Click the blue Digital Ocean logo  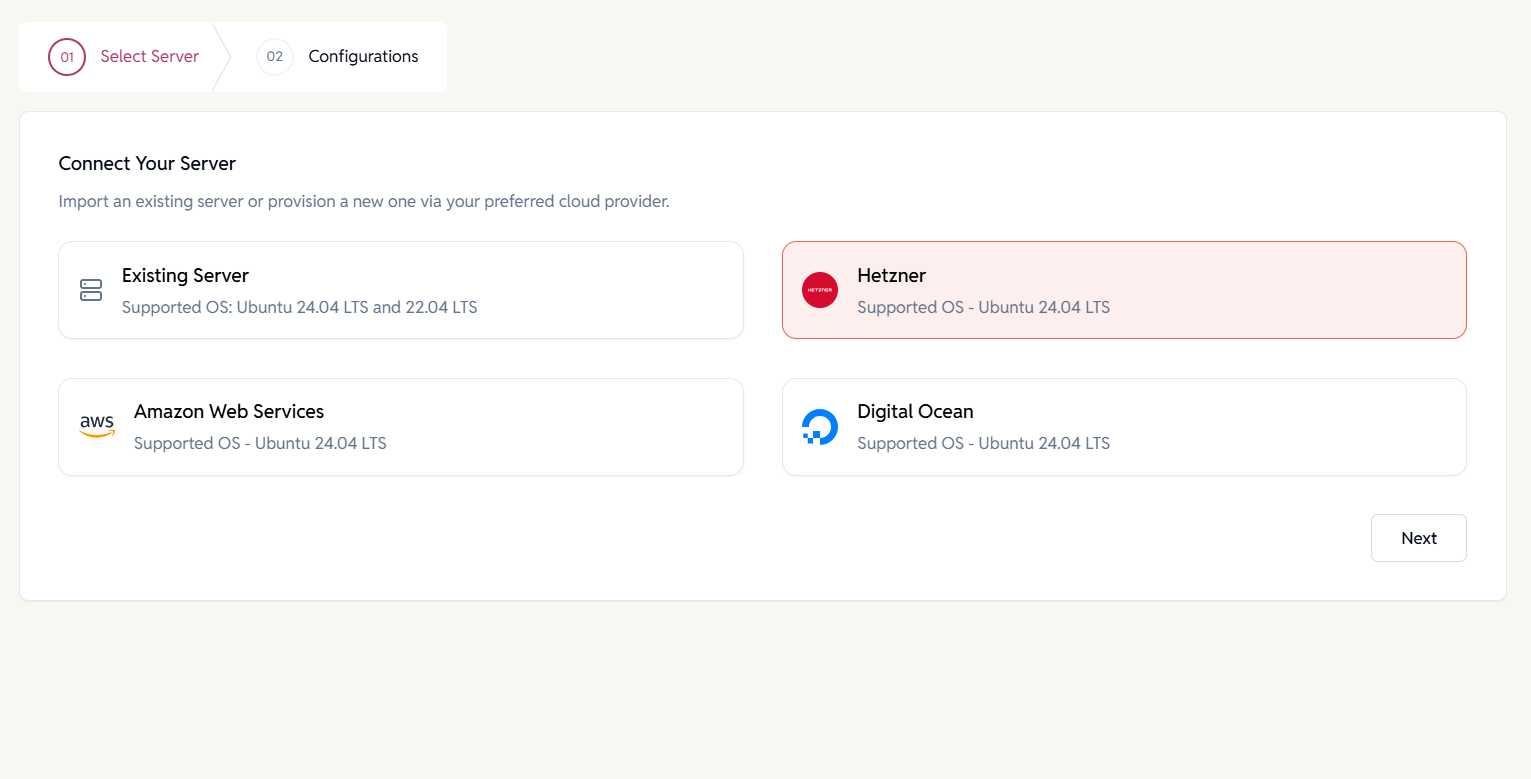(x=819, y=426)
